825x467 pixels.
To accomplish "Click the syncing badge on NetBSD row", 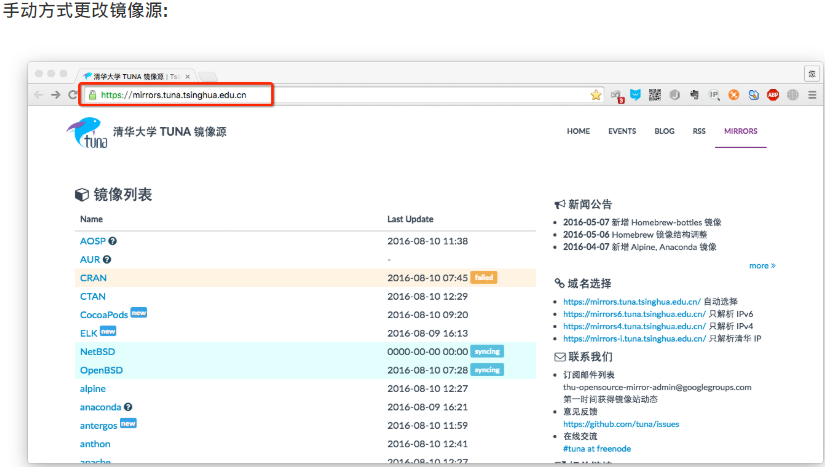I will [487, 351].
